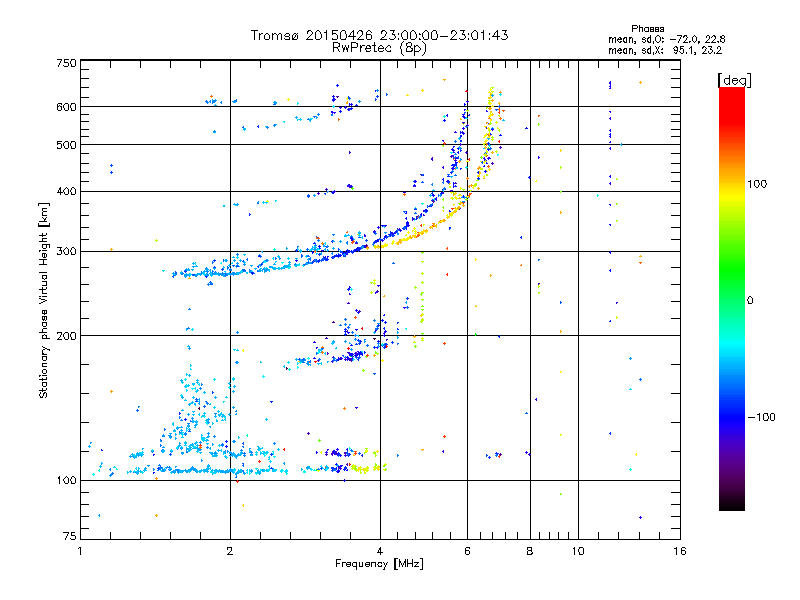Click the x-axis '2' tick label
The width and height of the screenshot is (800, 600).
230,551
